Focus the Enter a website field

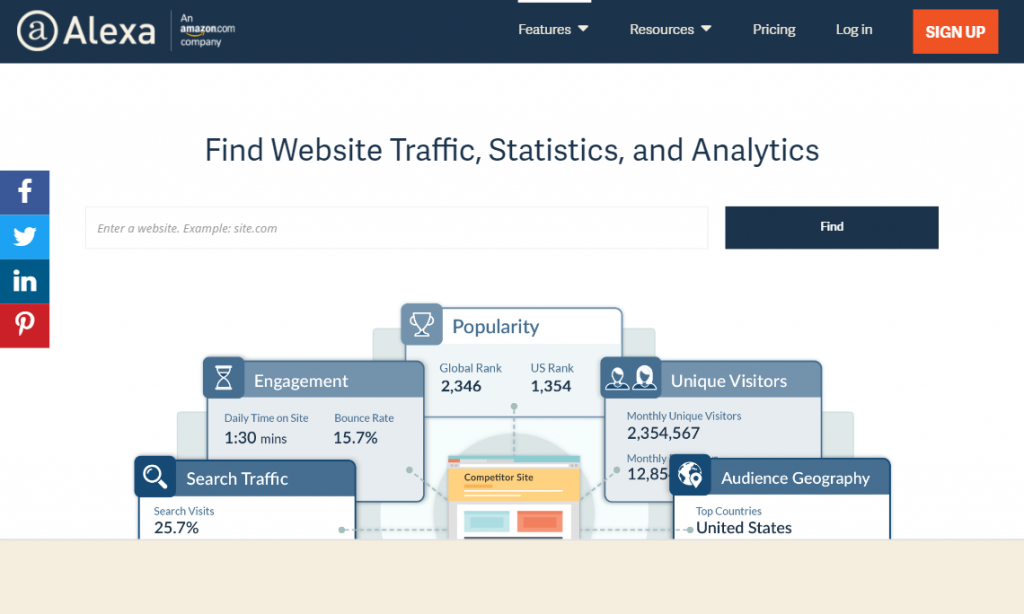point(396,228)
